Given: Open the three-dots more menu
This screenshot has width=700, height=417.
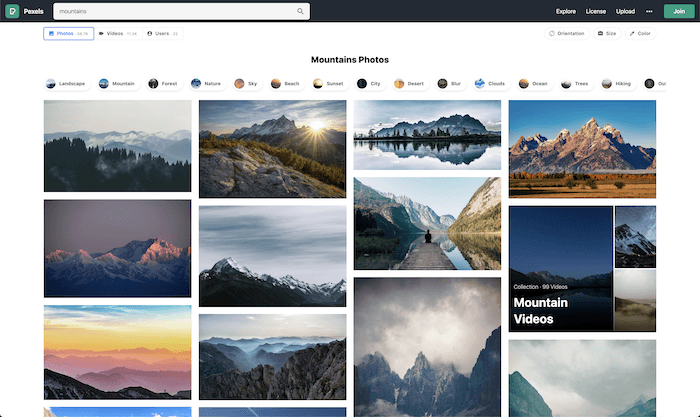Looking at the screenshot, I should click(x=649, y=11).
